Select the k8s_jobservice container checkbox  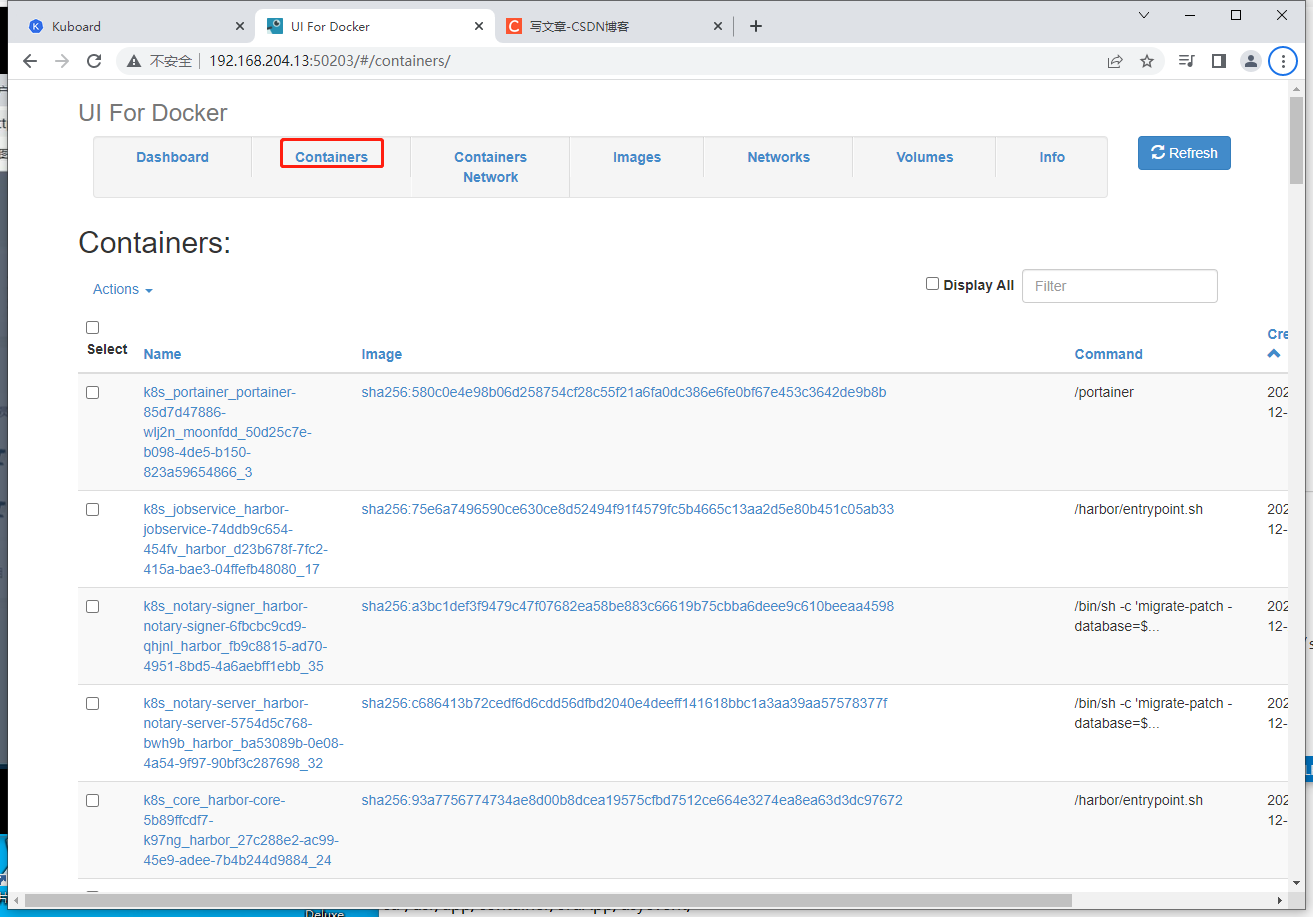[93, 509]
